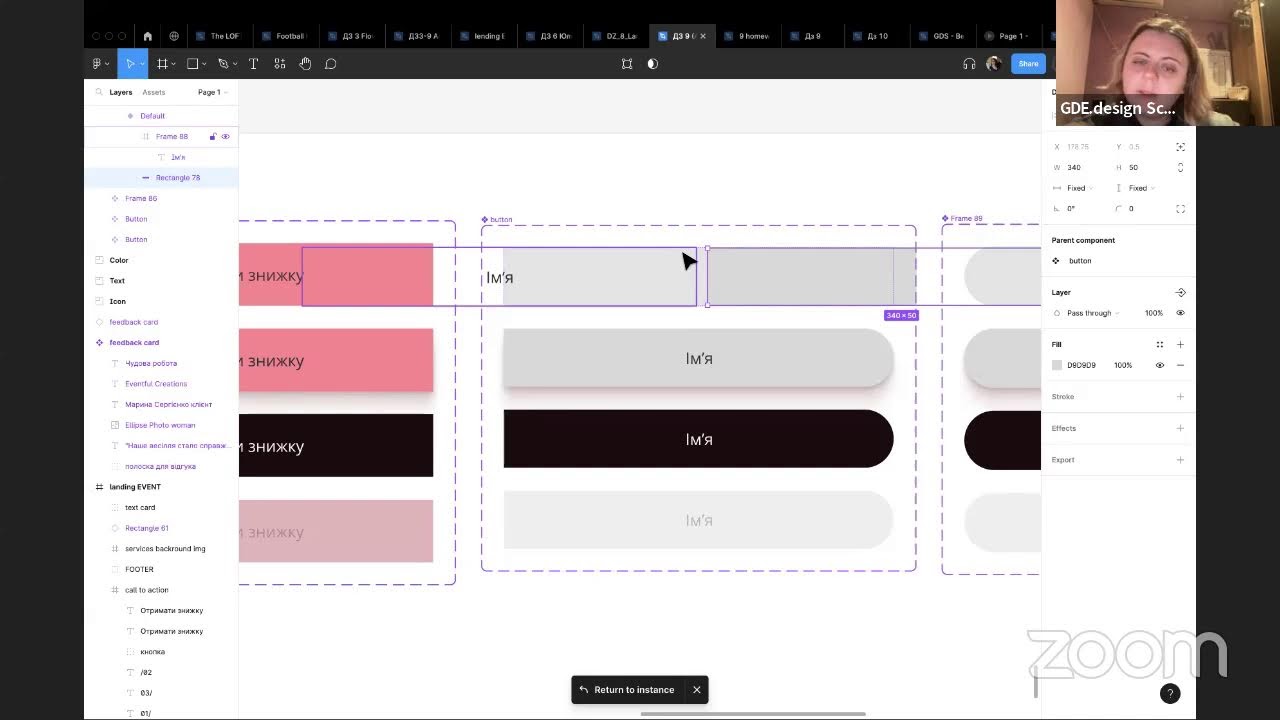1280x720 pixels.
Task: Click the Edit object icon in toolbar
Action: [627, 64]
